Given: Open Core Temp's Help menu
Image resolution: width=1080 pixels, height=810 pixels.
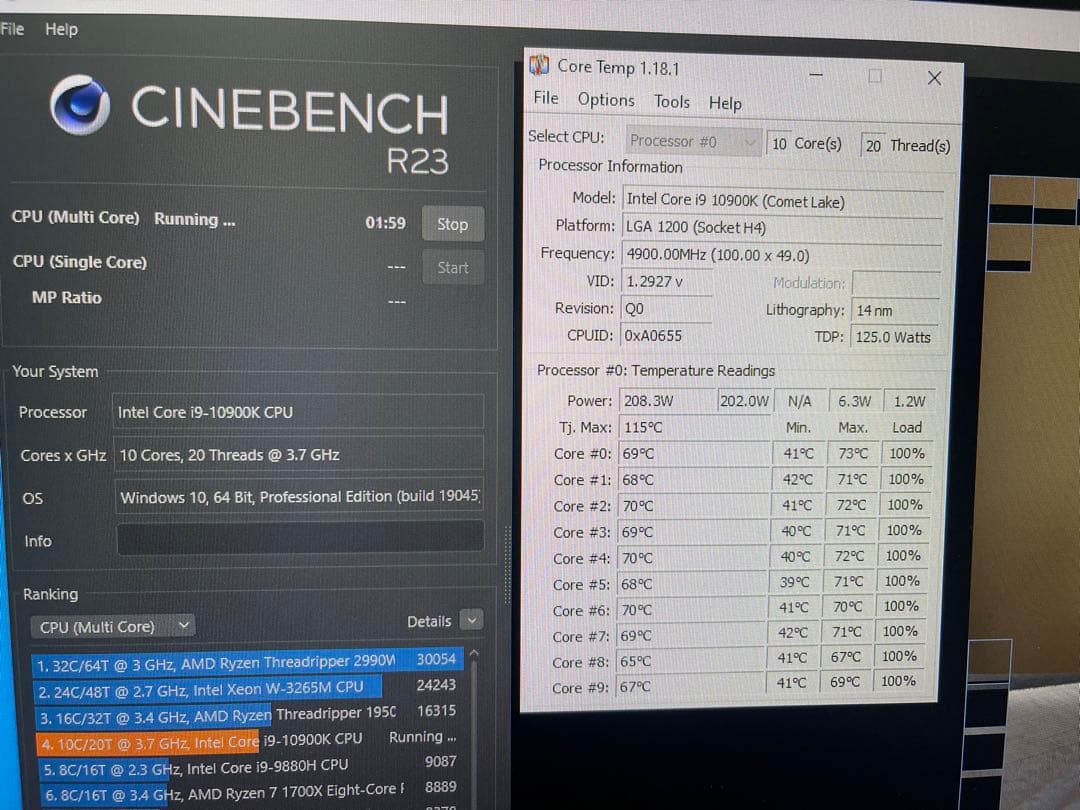Looking at the screenshot, I should [725, 103].
